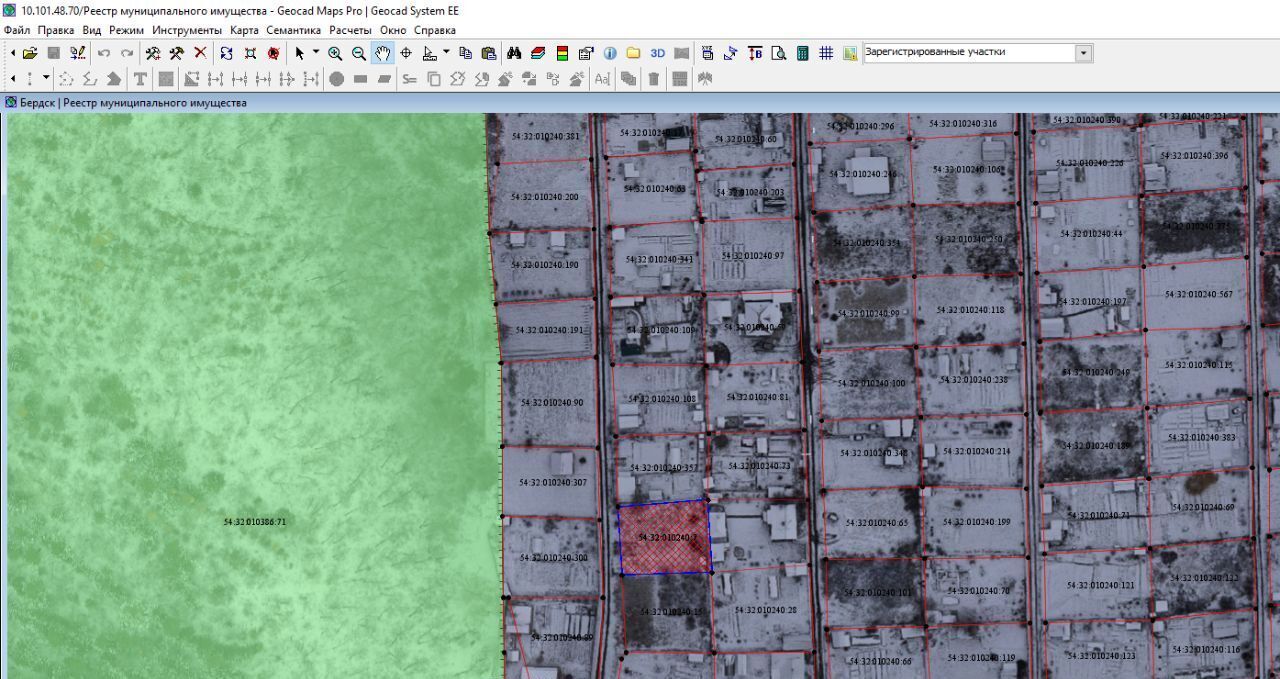This screenshot has width=1280, height=679.
Task: Select the Text 'T' drawing tool
Action: (x=140, y=79)
